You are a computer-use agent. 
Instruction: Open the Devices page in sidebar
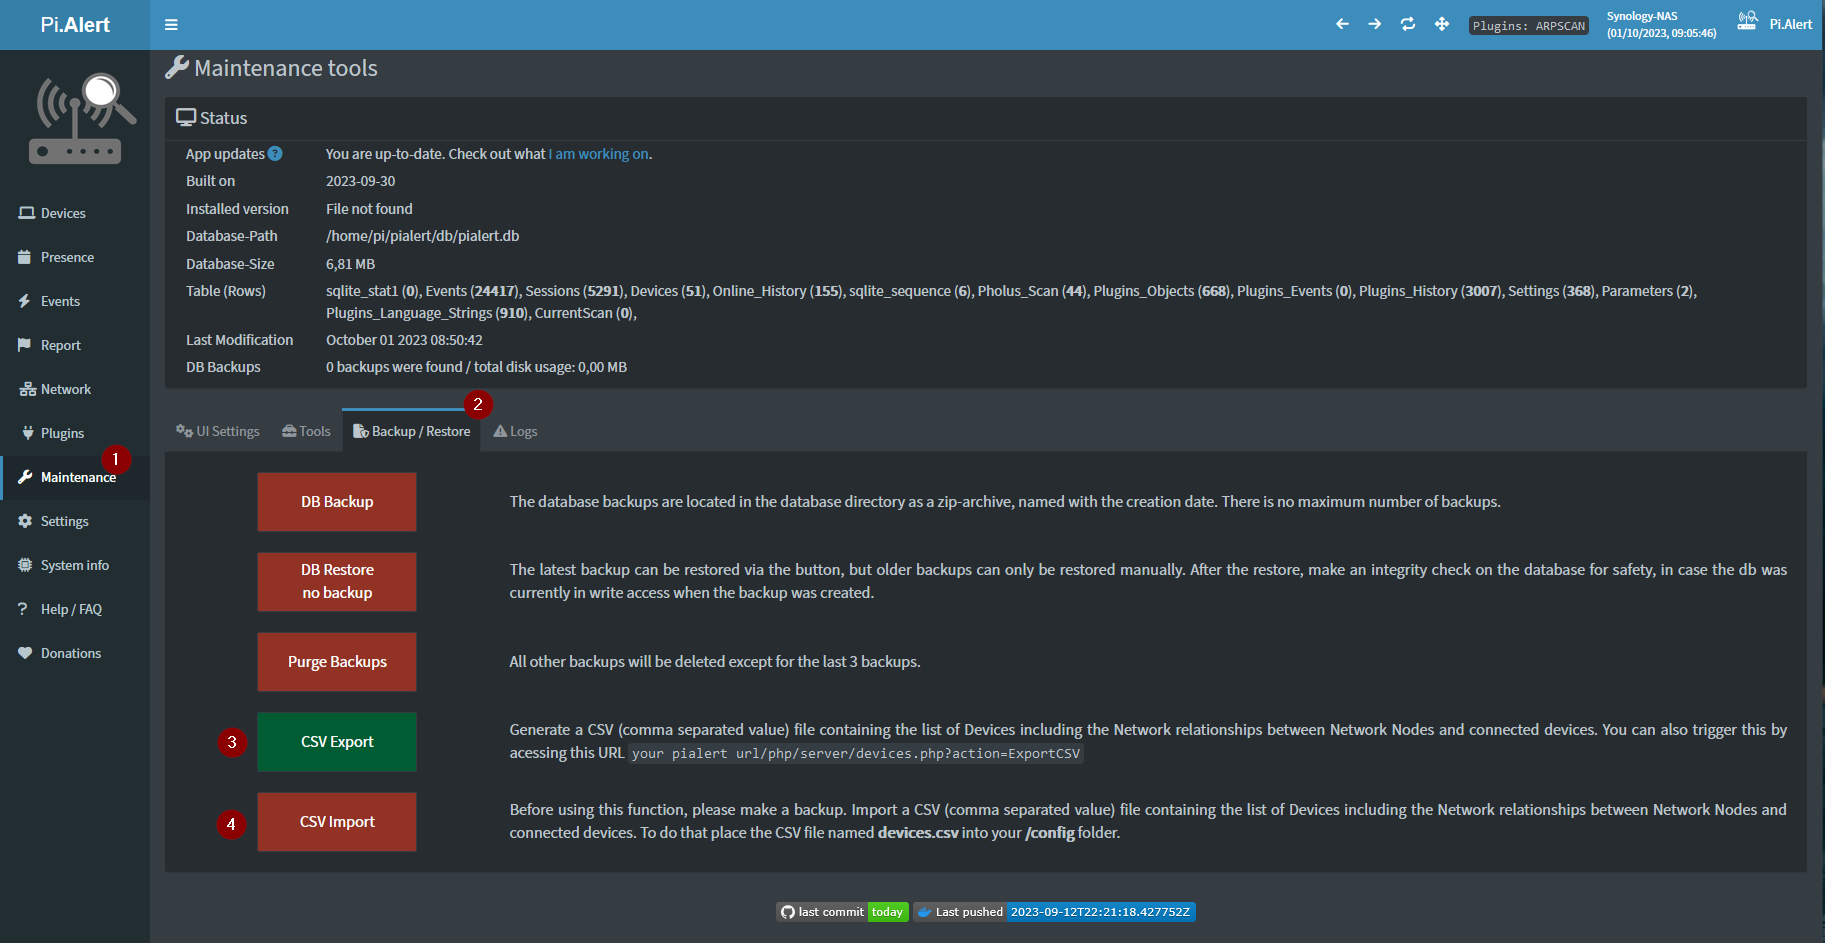click(x=63, y=213)
